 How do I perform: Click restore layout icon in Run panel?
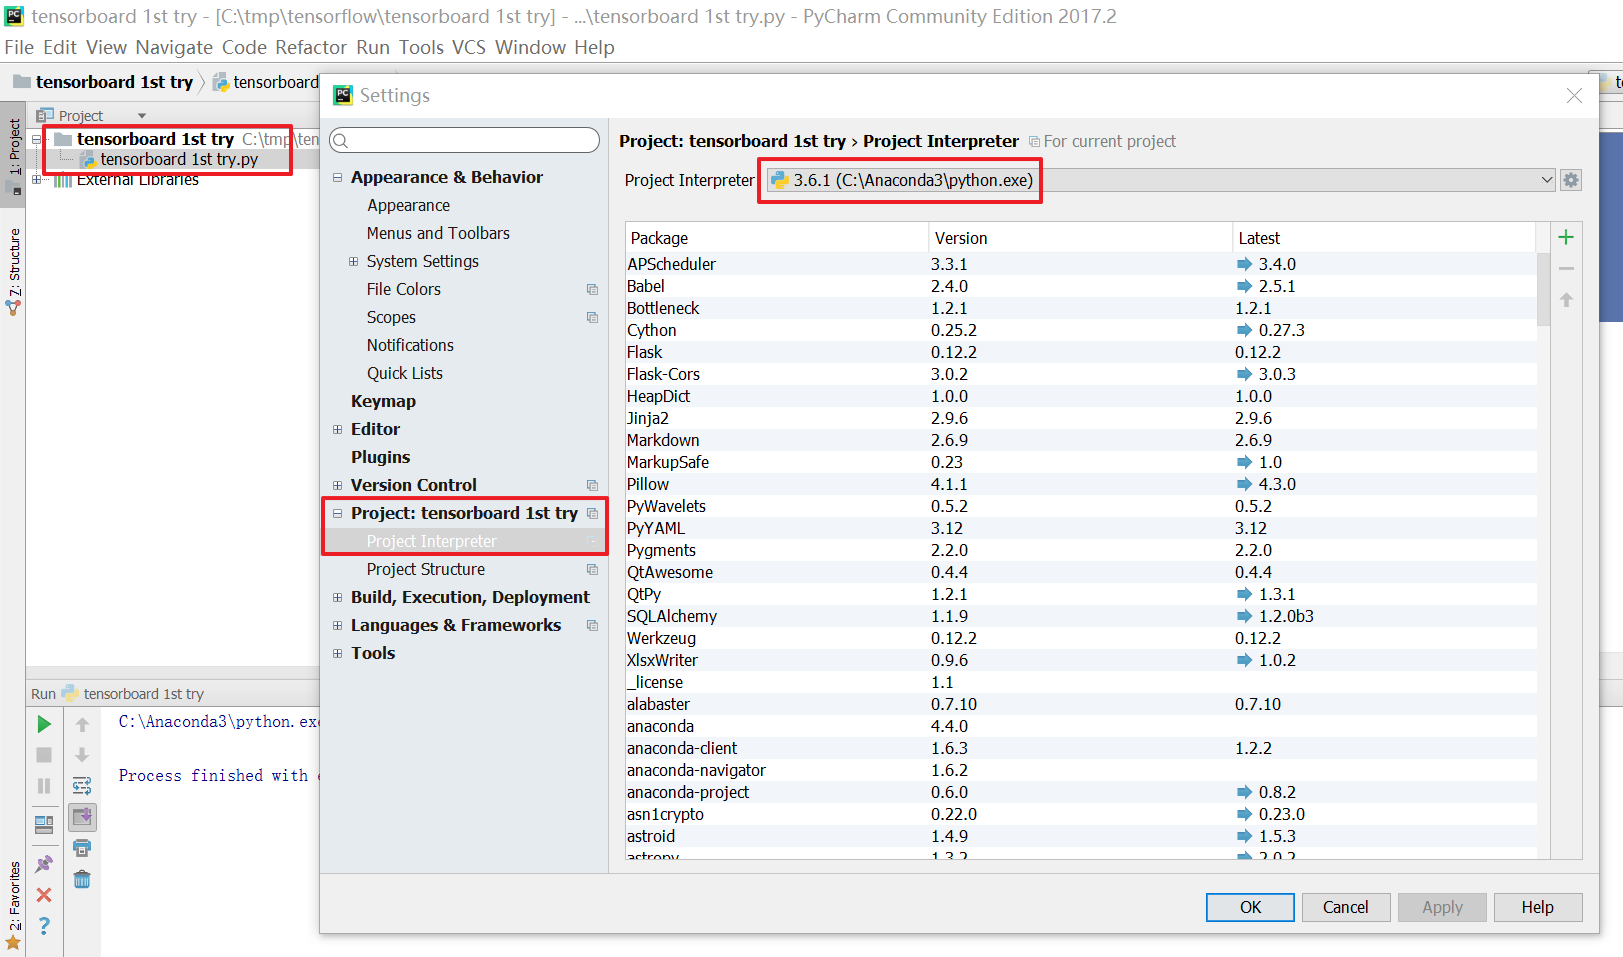[44, 825]
